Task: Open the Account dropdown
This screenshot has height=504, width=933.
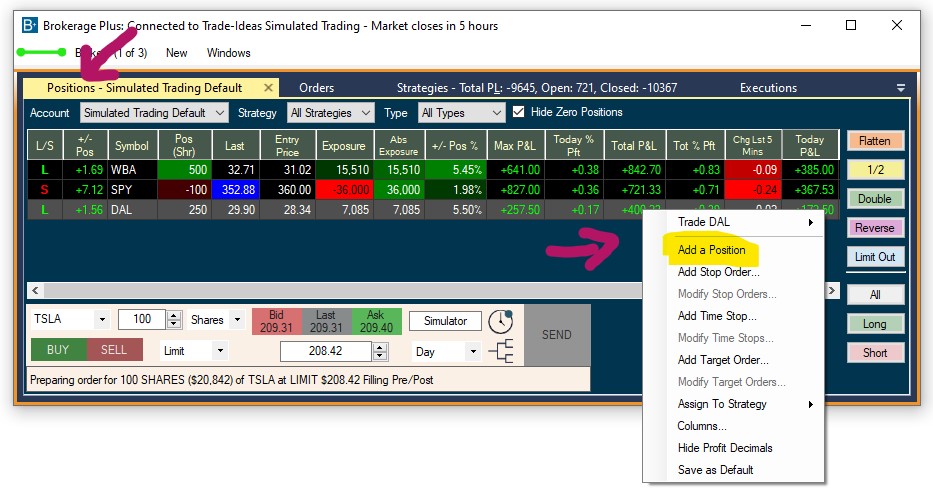Action: (154, 113)
